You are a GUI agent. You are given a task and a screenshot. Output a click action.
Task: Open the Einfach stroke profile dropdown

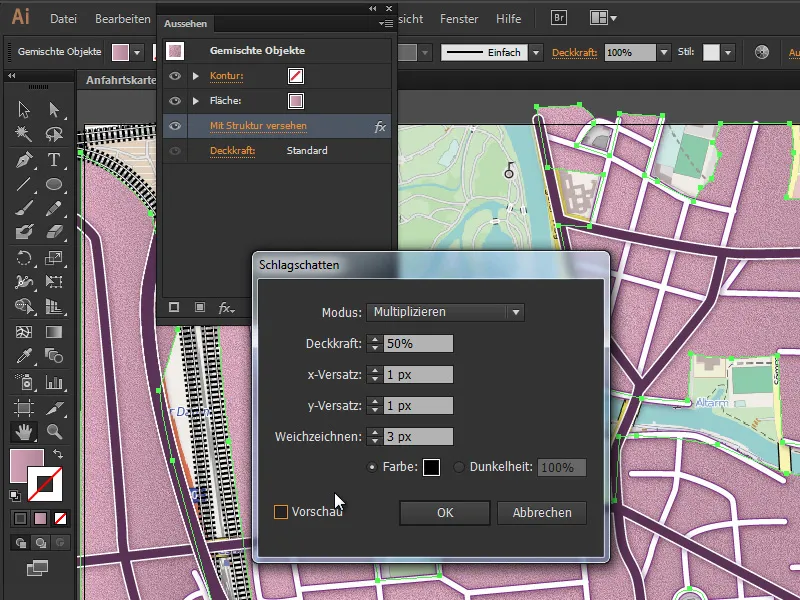pos(536,52)
